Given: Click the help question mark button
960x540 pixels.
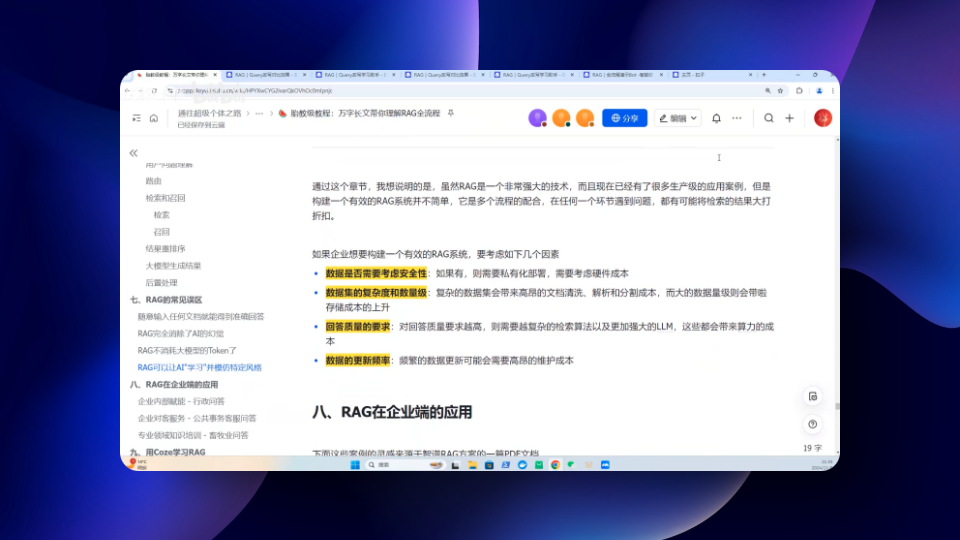Looking at the screenshot, I should [x=812, y=424].
